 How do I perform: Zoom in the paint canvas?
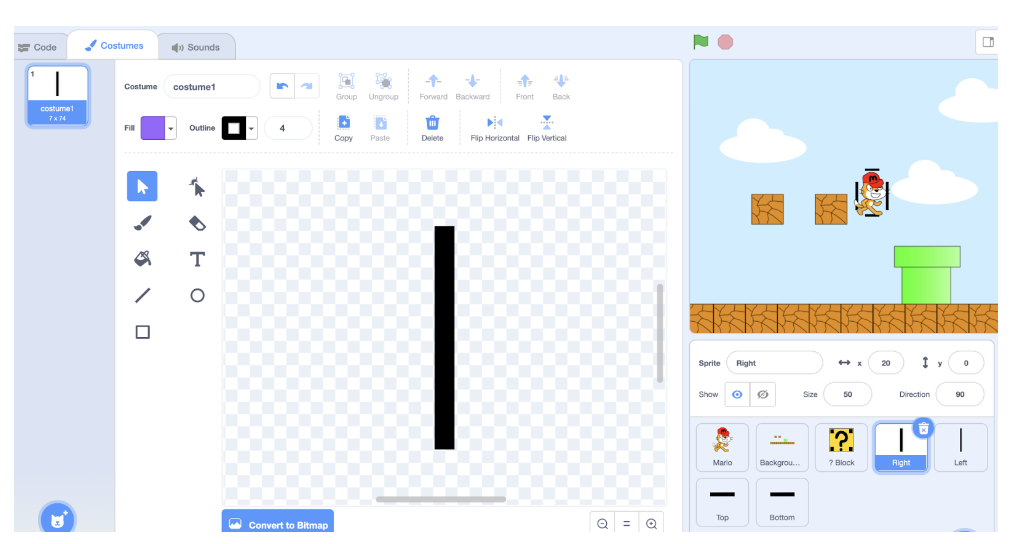click(x=651, y=523)
